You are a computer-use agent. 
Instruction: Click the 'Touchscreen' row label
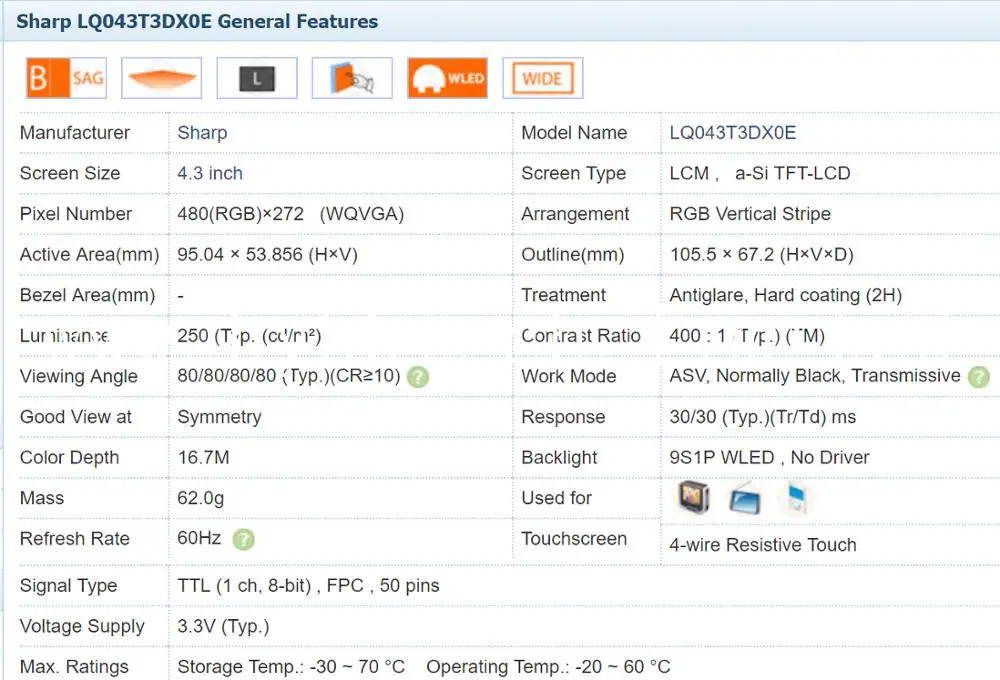pyautogui.click(x=574, y=538)
